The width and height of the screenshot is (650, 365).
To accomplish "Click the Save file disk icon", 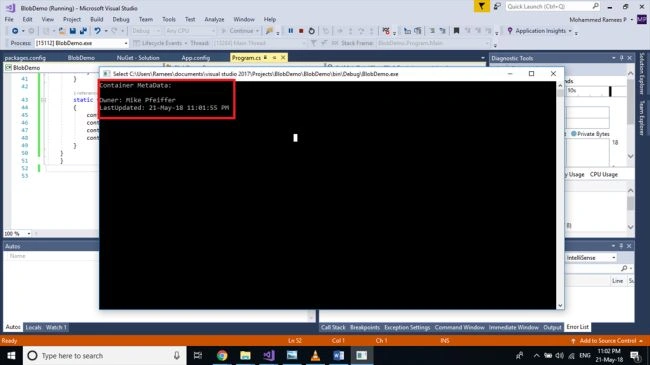I will click(73, 31).
